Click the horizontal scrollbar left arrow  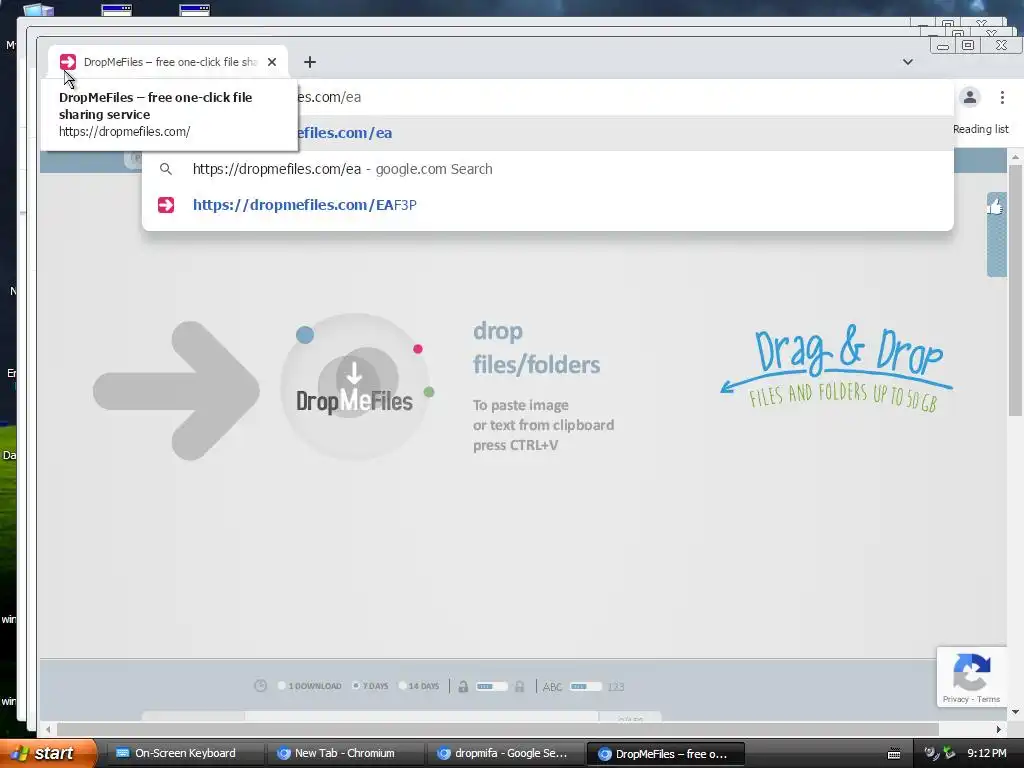coord(48,729)
